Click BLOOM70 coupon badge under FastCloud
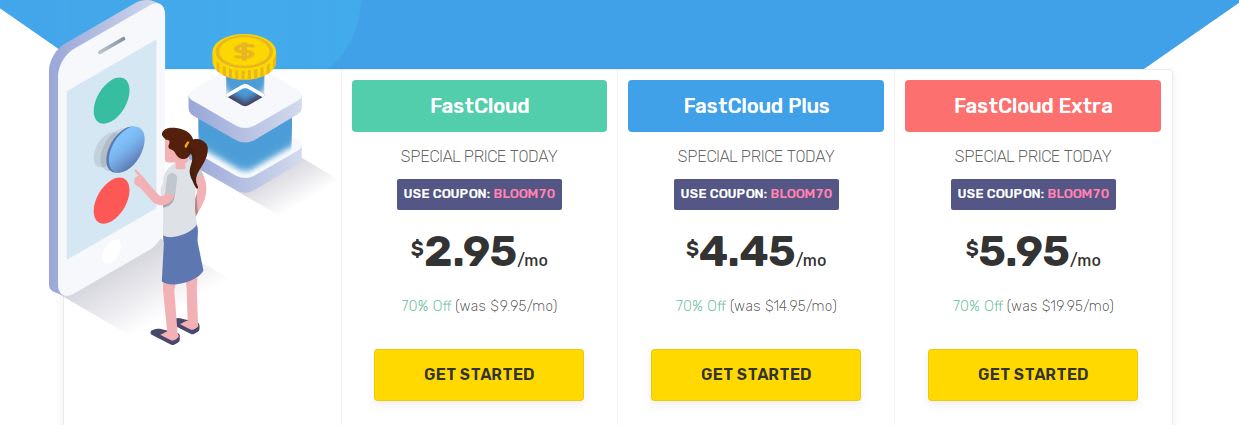1239x425 pixels. (479, 194)
